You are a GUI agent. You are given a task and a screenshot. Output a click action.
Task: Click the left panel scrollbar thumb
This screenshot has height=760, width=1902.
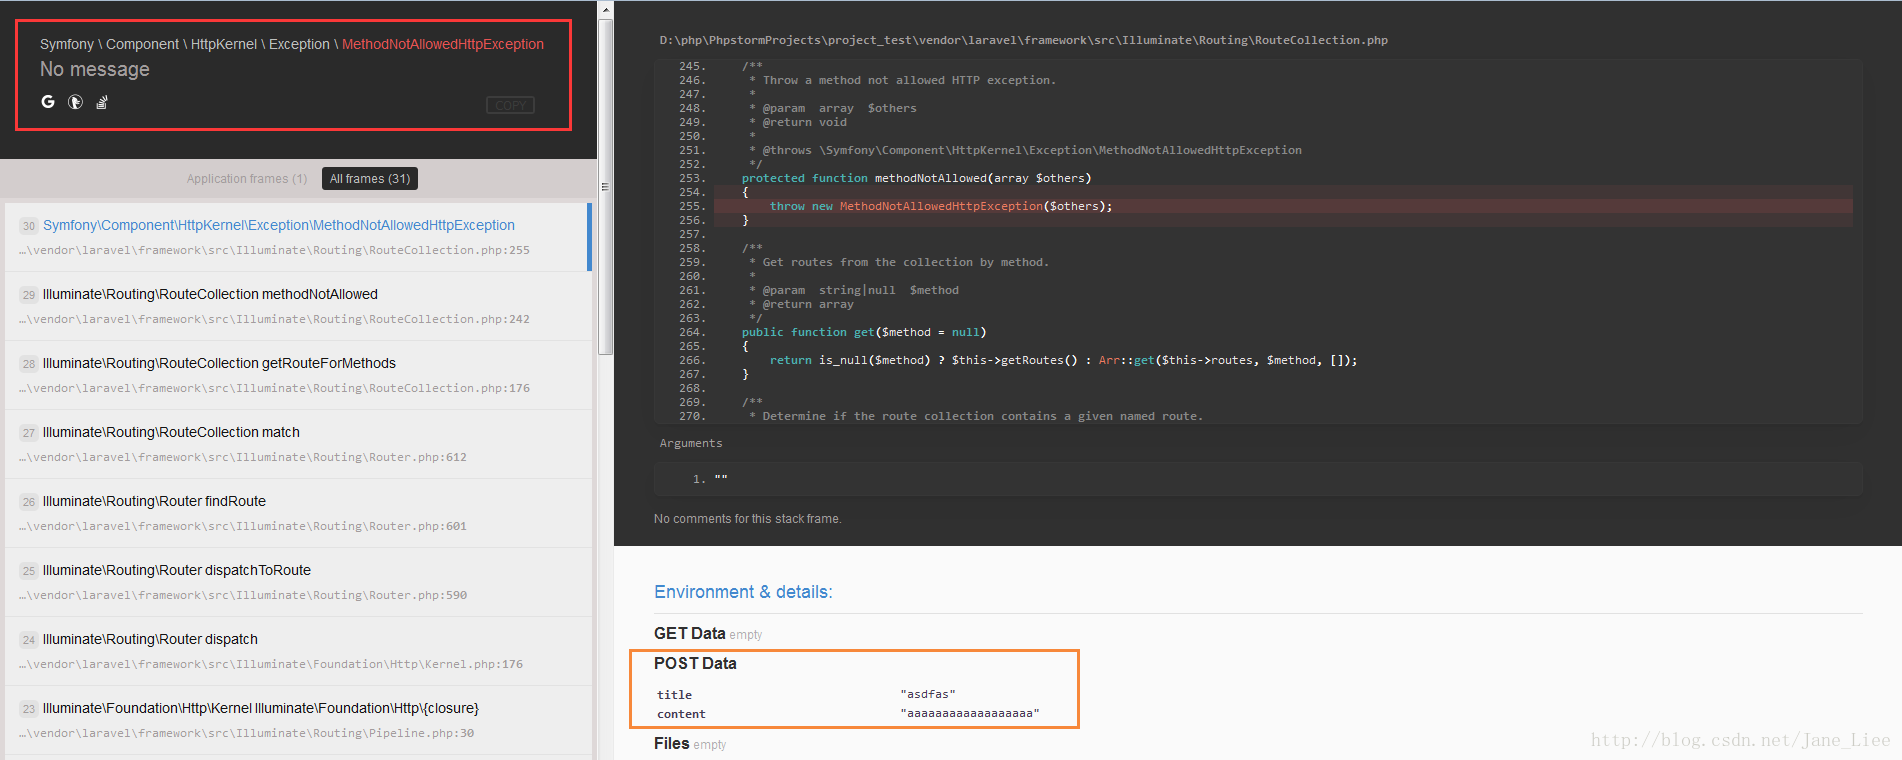(x=605, y=187)
